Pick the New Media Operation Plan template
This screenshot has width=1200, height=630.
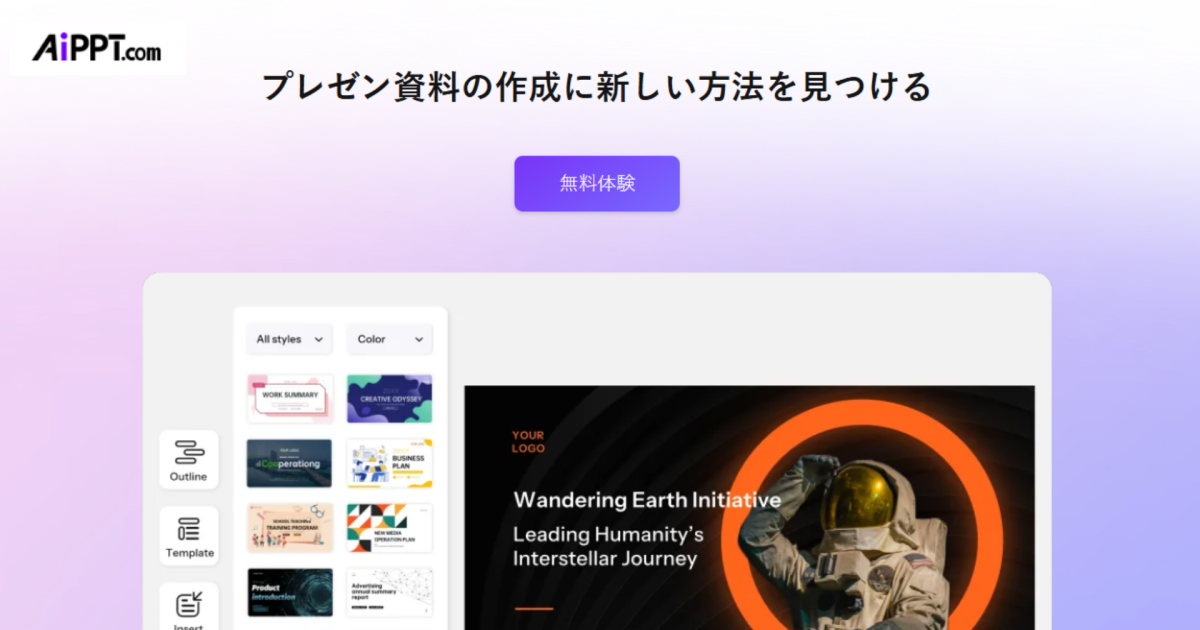(390, 528)
